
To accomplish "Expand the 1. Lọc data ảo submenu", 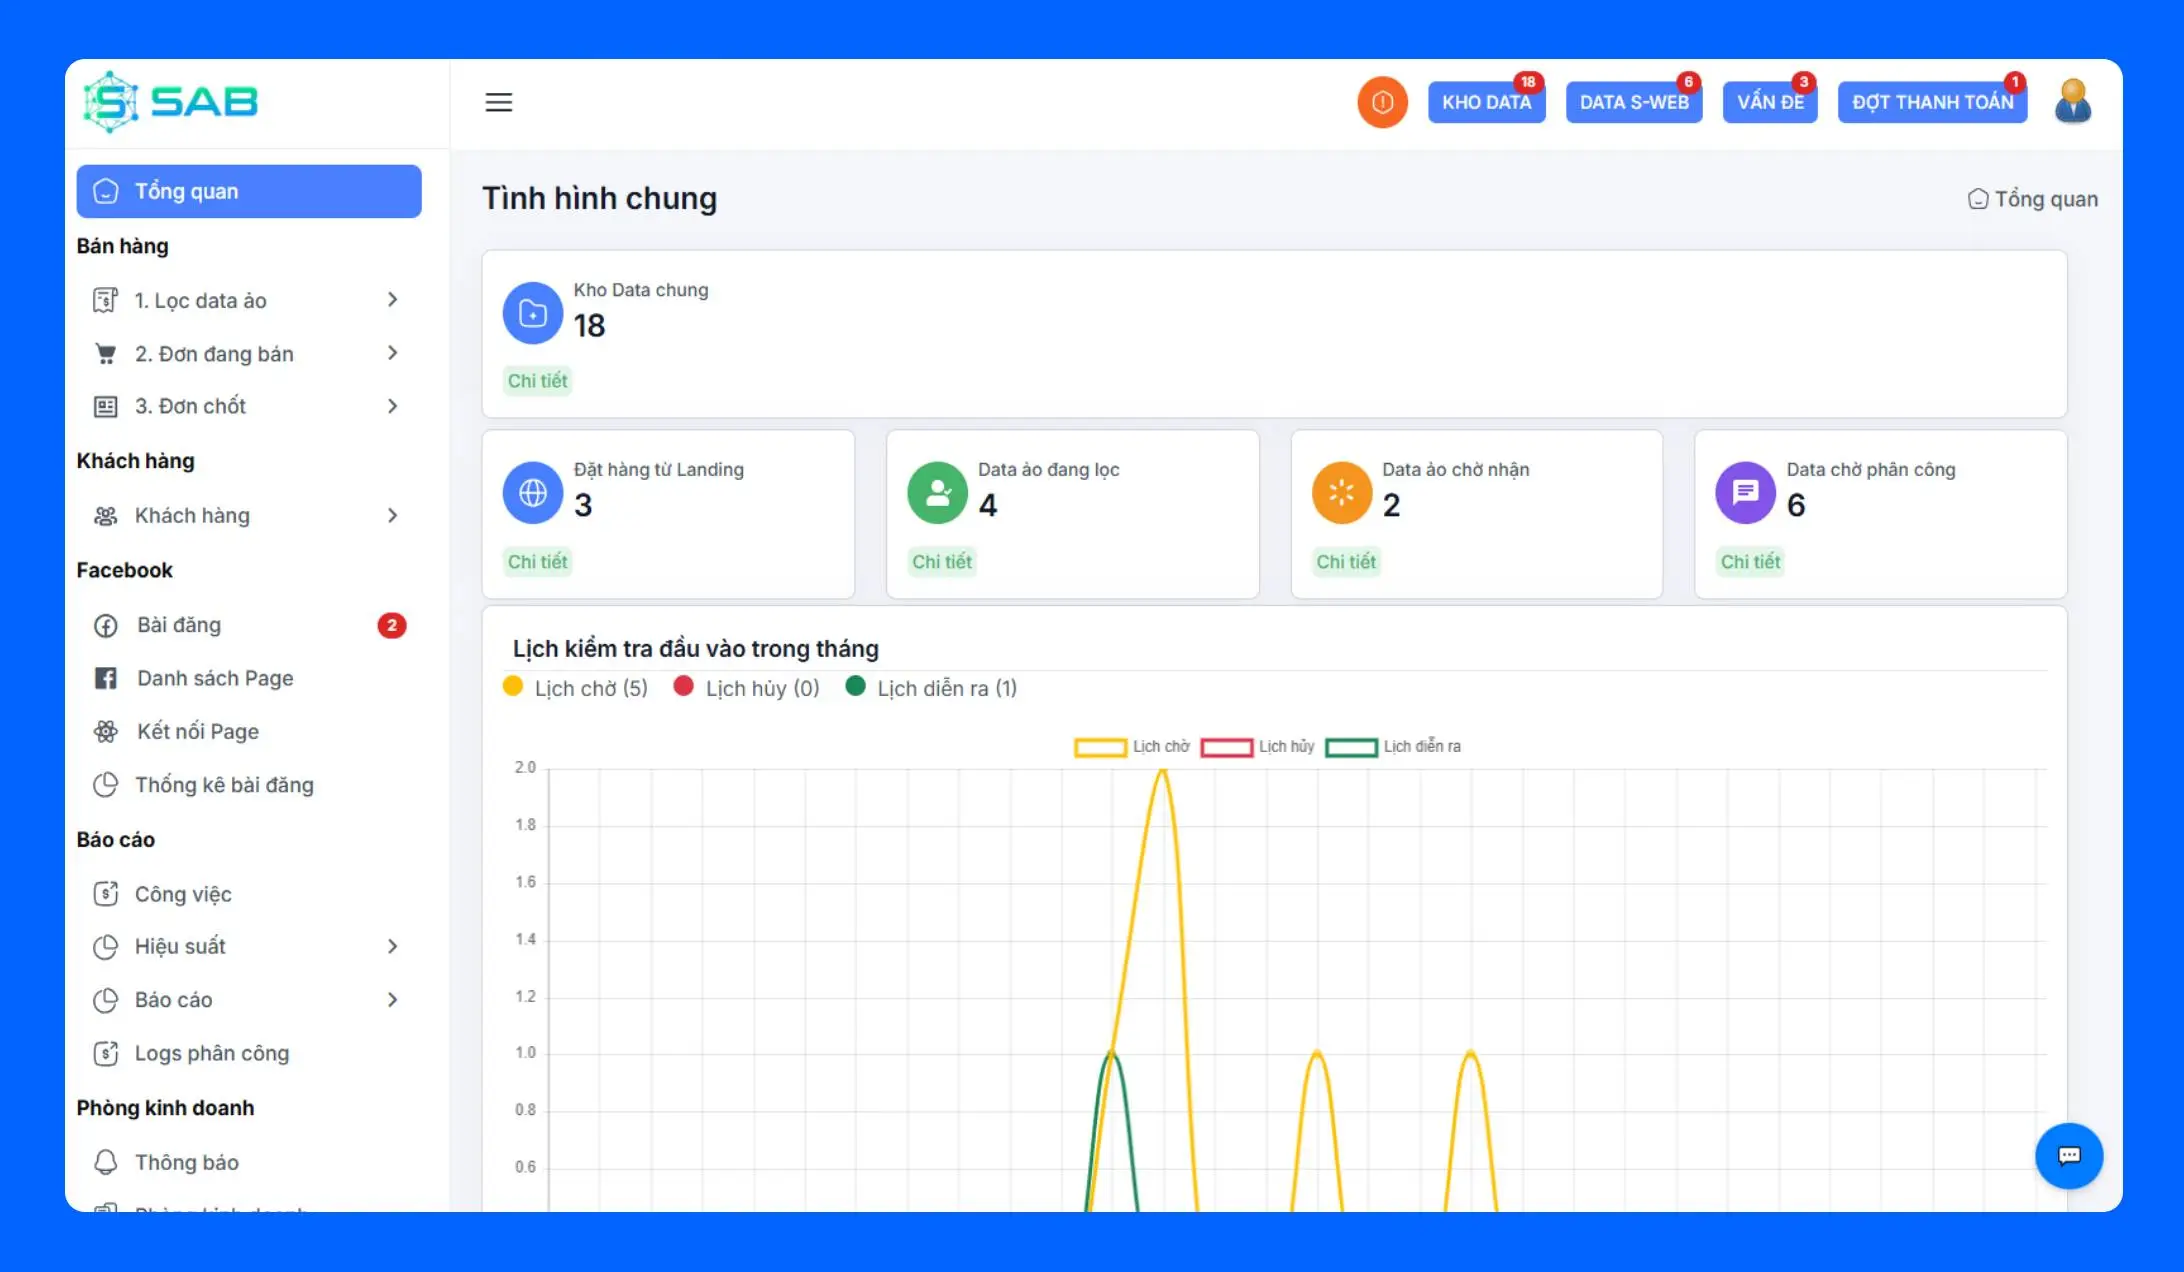I will pos(390,300).
